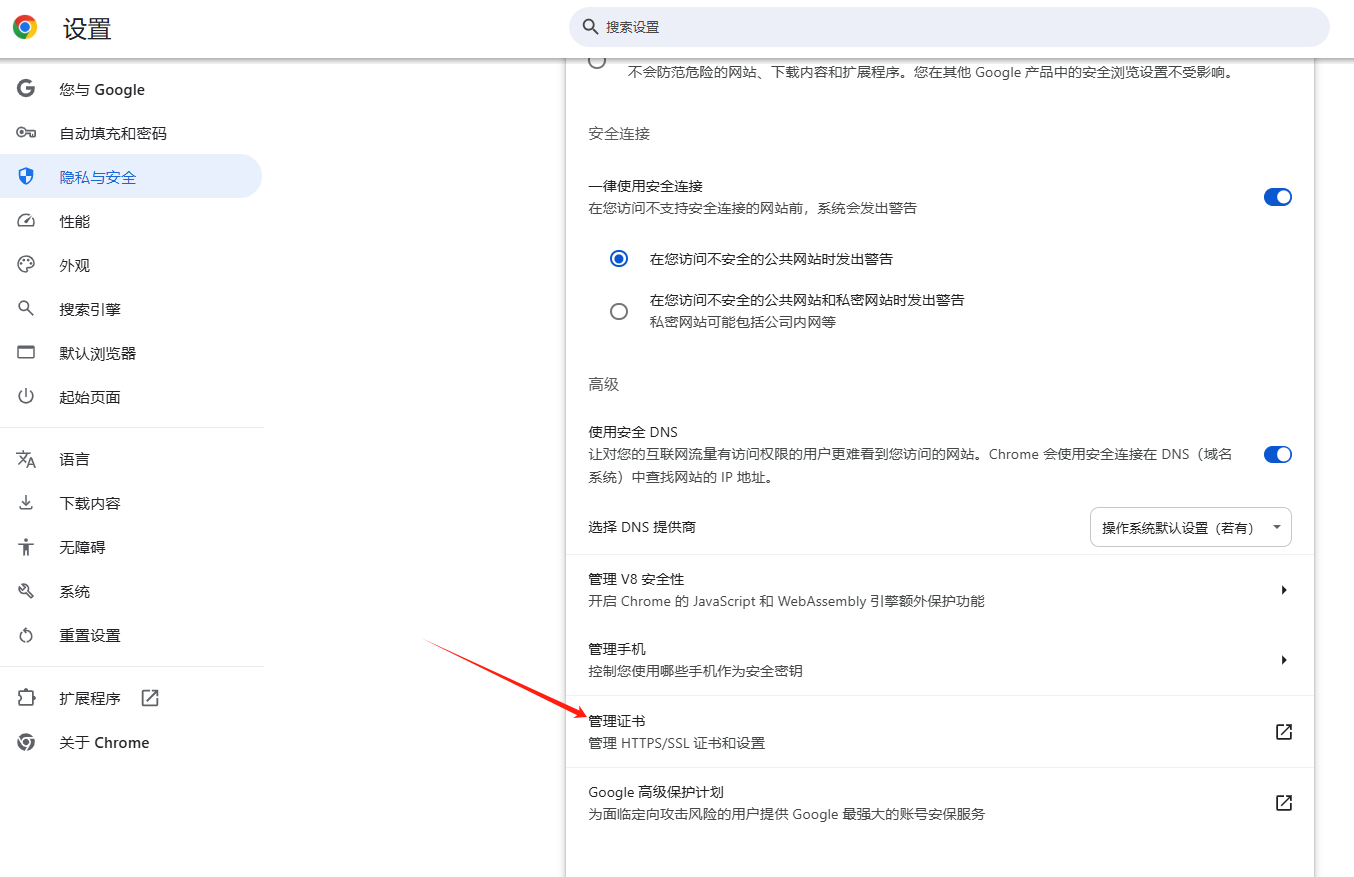This screenshot has height=877, width=1354.
Task: Open Google 高级保护计划 row
Action: click(x=940, y=803)
